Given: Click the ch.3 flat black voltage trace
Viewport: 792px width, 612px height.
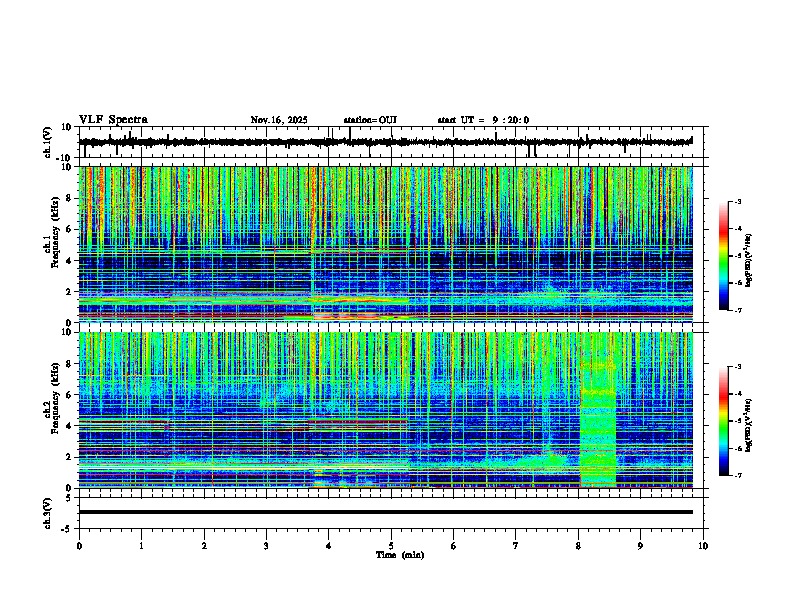Looking at the screenshot, I should 385,512.
